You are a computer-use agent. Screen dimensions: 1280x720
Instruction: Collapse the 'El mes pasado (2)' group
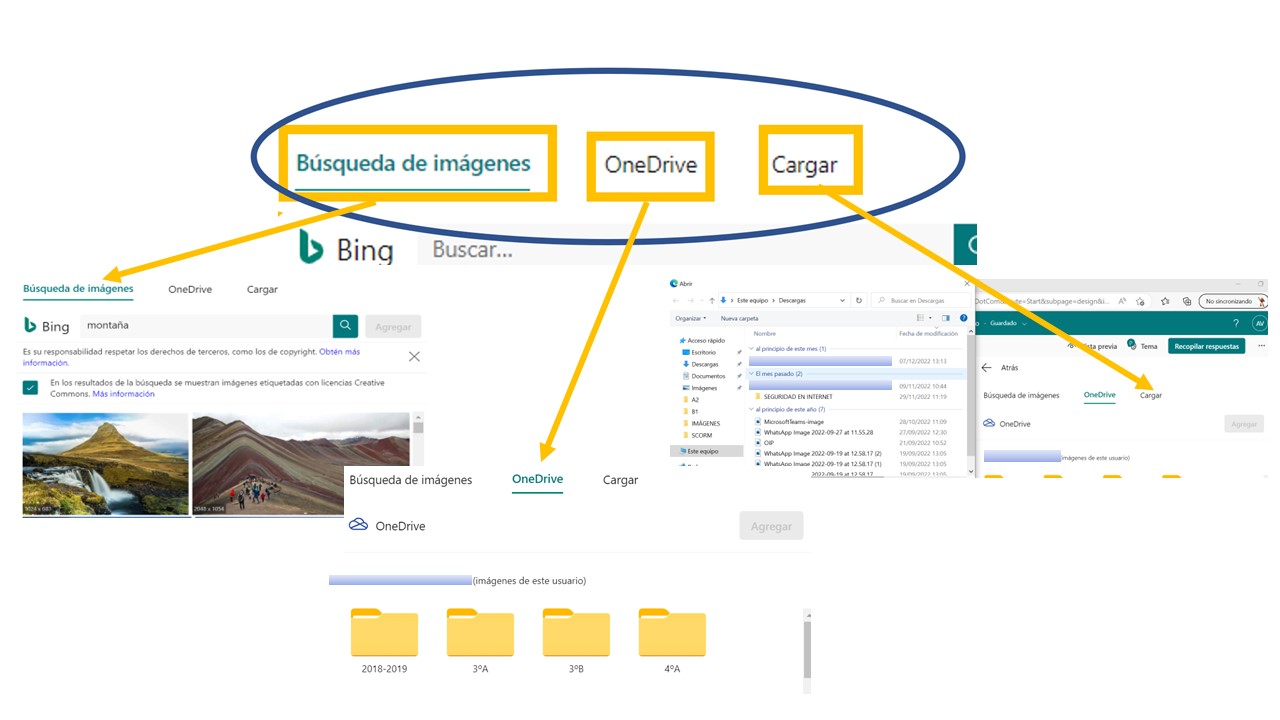pyautogui.click(x=752, y=374)
